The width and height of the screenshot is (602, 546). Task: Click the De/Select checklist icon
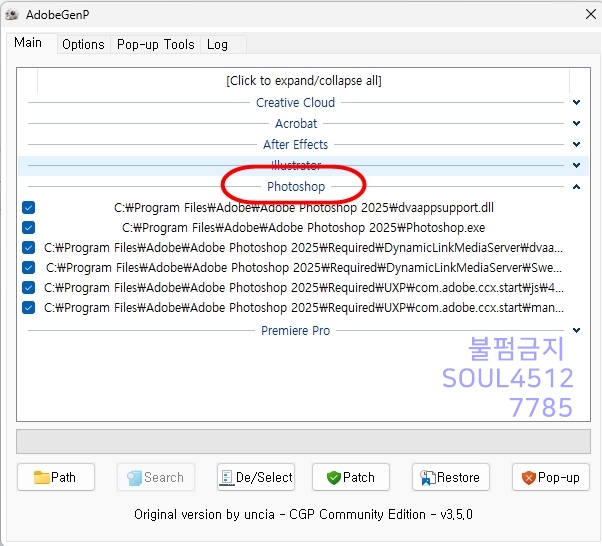(x=226, y=478)
